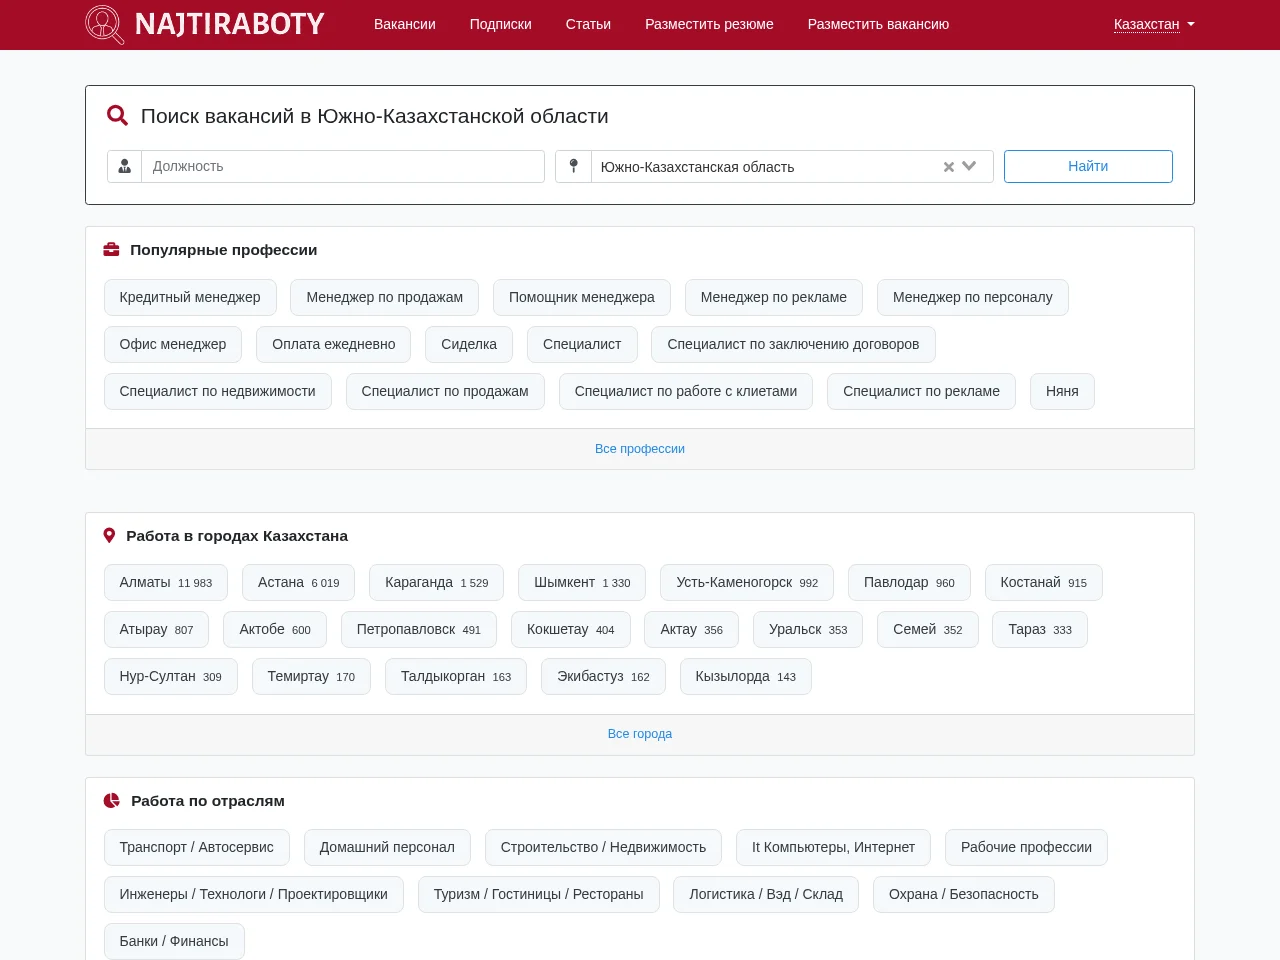Open the Все города link
The width and height of the screenshot is (1280, 960).
coord(640,734)
